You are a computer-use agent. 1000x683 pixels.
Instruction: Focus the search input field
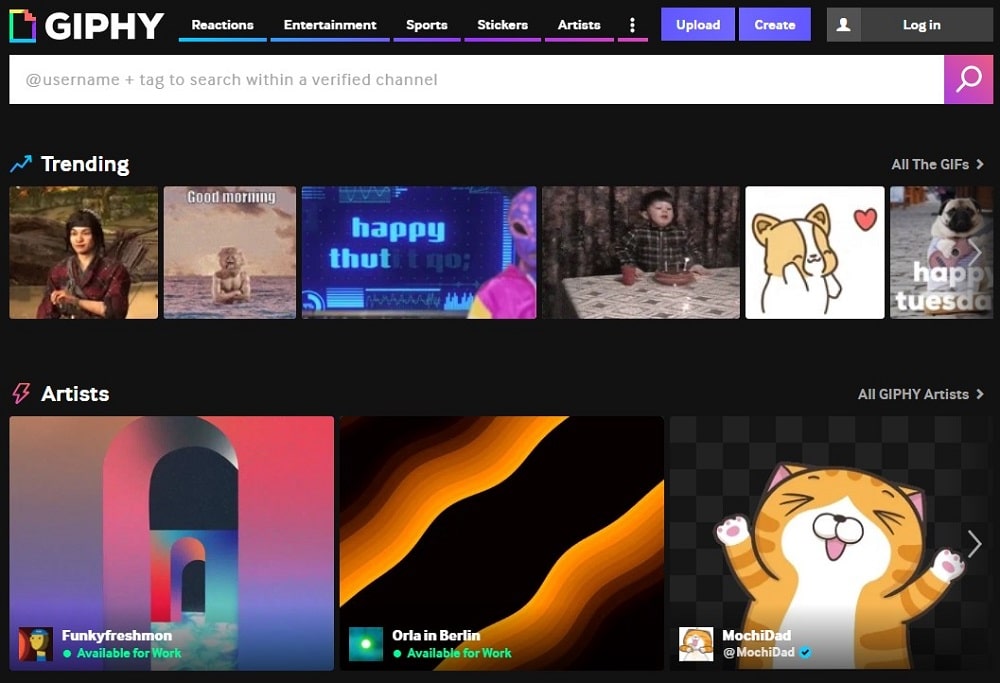coord(476,79)
